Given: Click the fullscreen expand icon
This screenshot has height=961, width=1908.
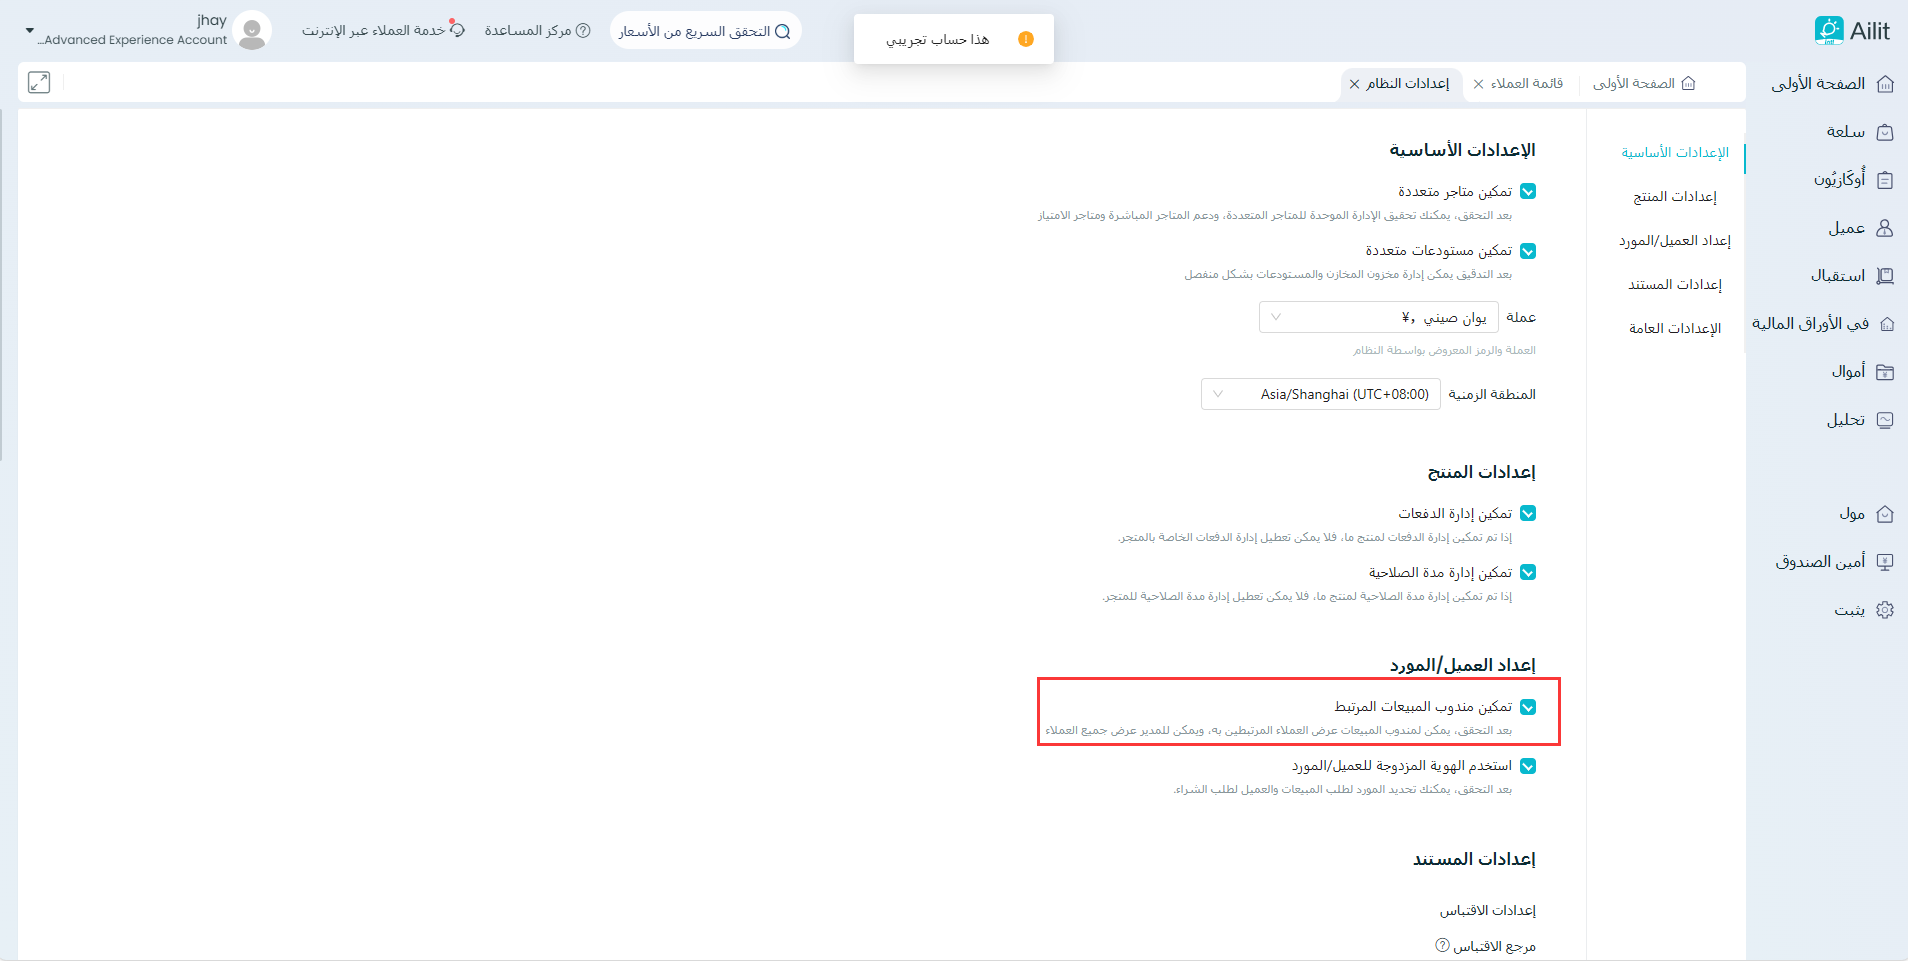Looking at the screenshot, I should coord(39,83).
